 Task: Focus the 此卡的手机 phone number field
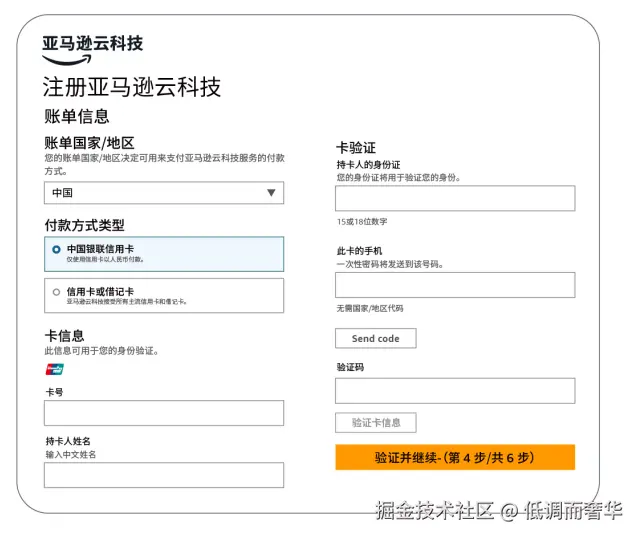click(x=455, y=285)
